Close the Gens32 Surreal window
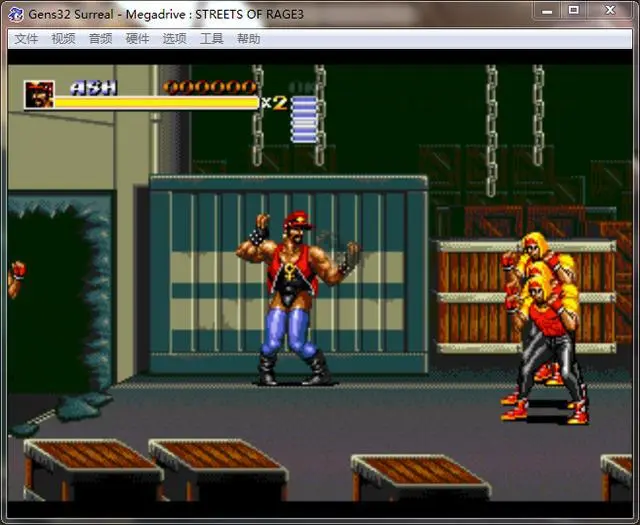The image size is (640, 525). click(x=610, y=11)
